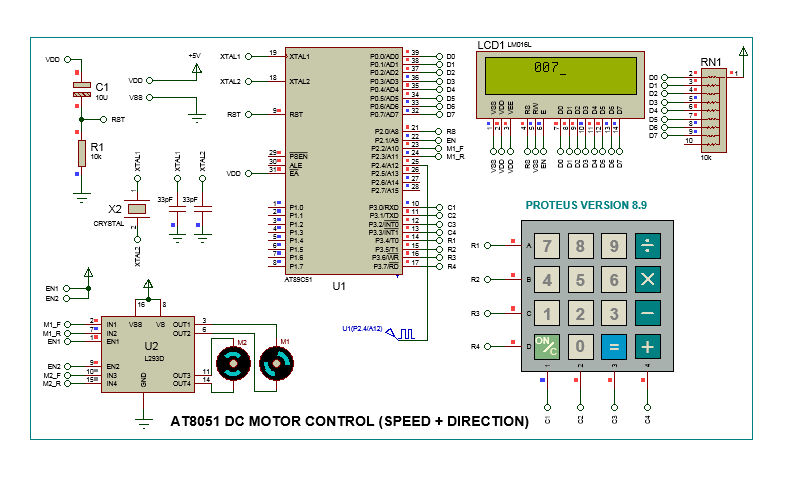
Task: Select the AT89C51 microcontroller U1
Action: tap(343, 161)
